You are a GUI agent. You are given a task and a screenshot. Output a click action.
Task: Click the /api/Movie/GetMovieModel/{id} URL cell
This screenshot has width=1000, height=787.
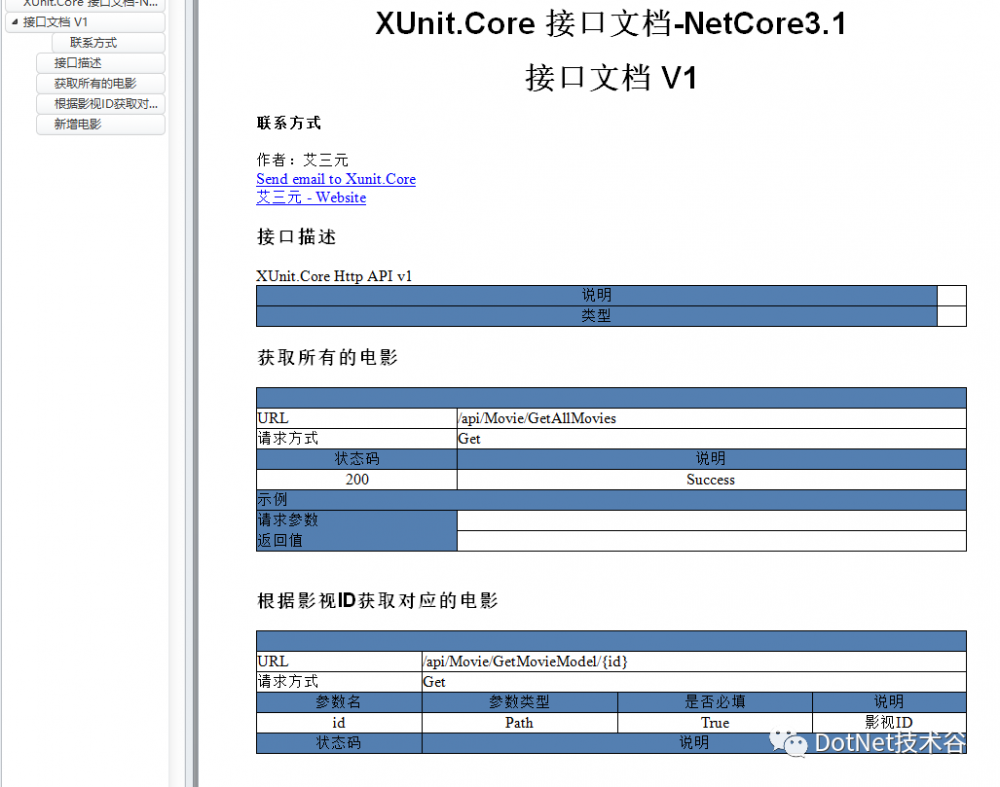(523, 661)
